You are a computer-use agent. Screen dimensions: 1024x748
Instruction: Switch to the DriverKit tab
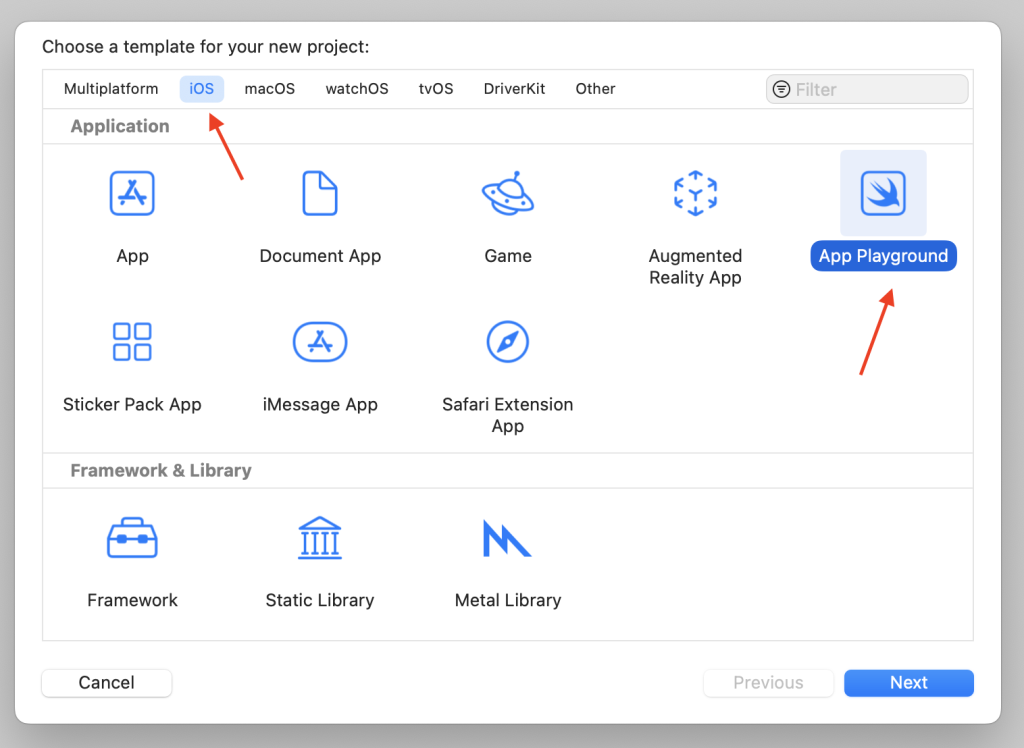point(514,89)
